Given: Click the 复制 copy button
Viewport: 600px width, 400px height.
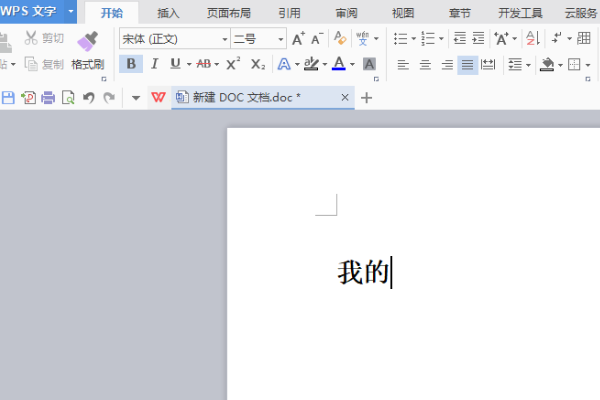Looking at the screenshot, I should (x=44, y=64).
